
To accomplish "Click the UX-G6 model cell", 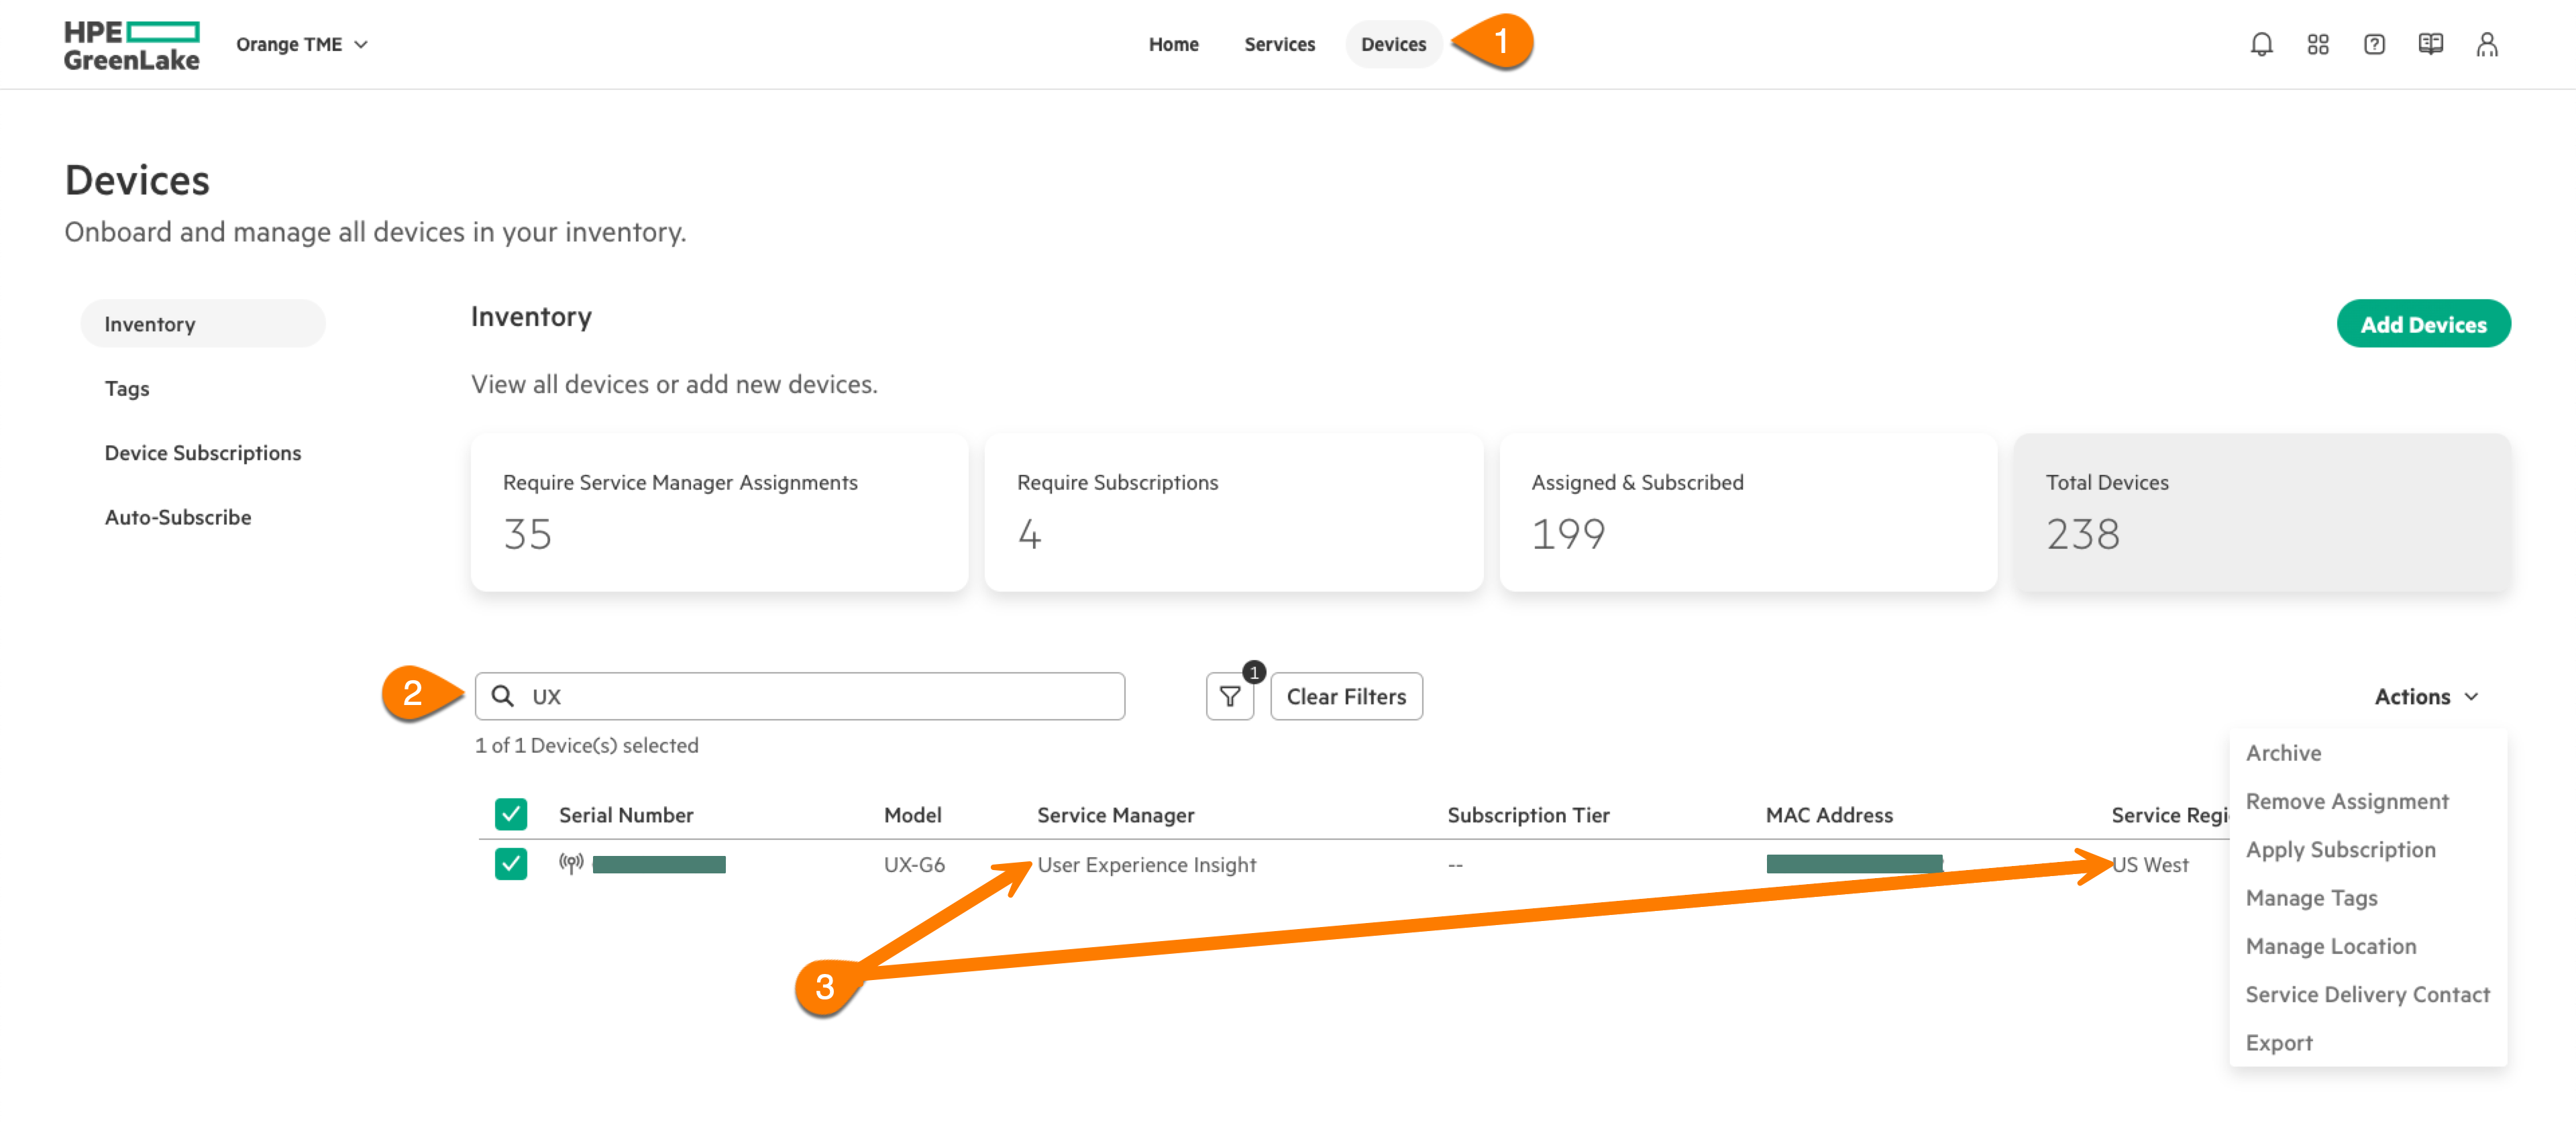I will pos(914,864).
